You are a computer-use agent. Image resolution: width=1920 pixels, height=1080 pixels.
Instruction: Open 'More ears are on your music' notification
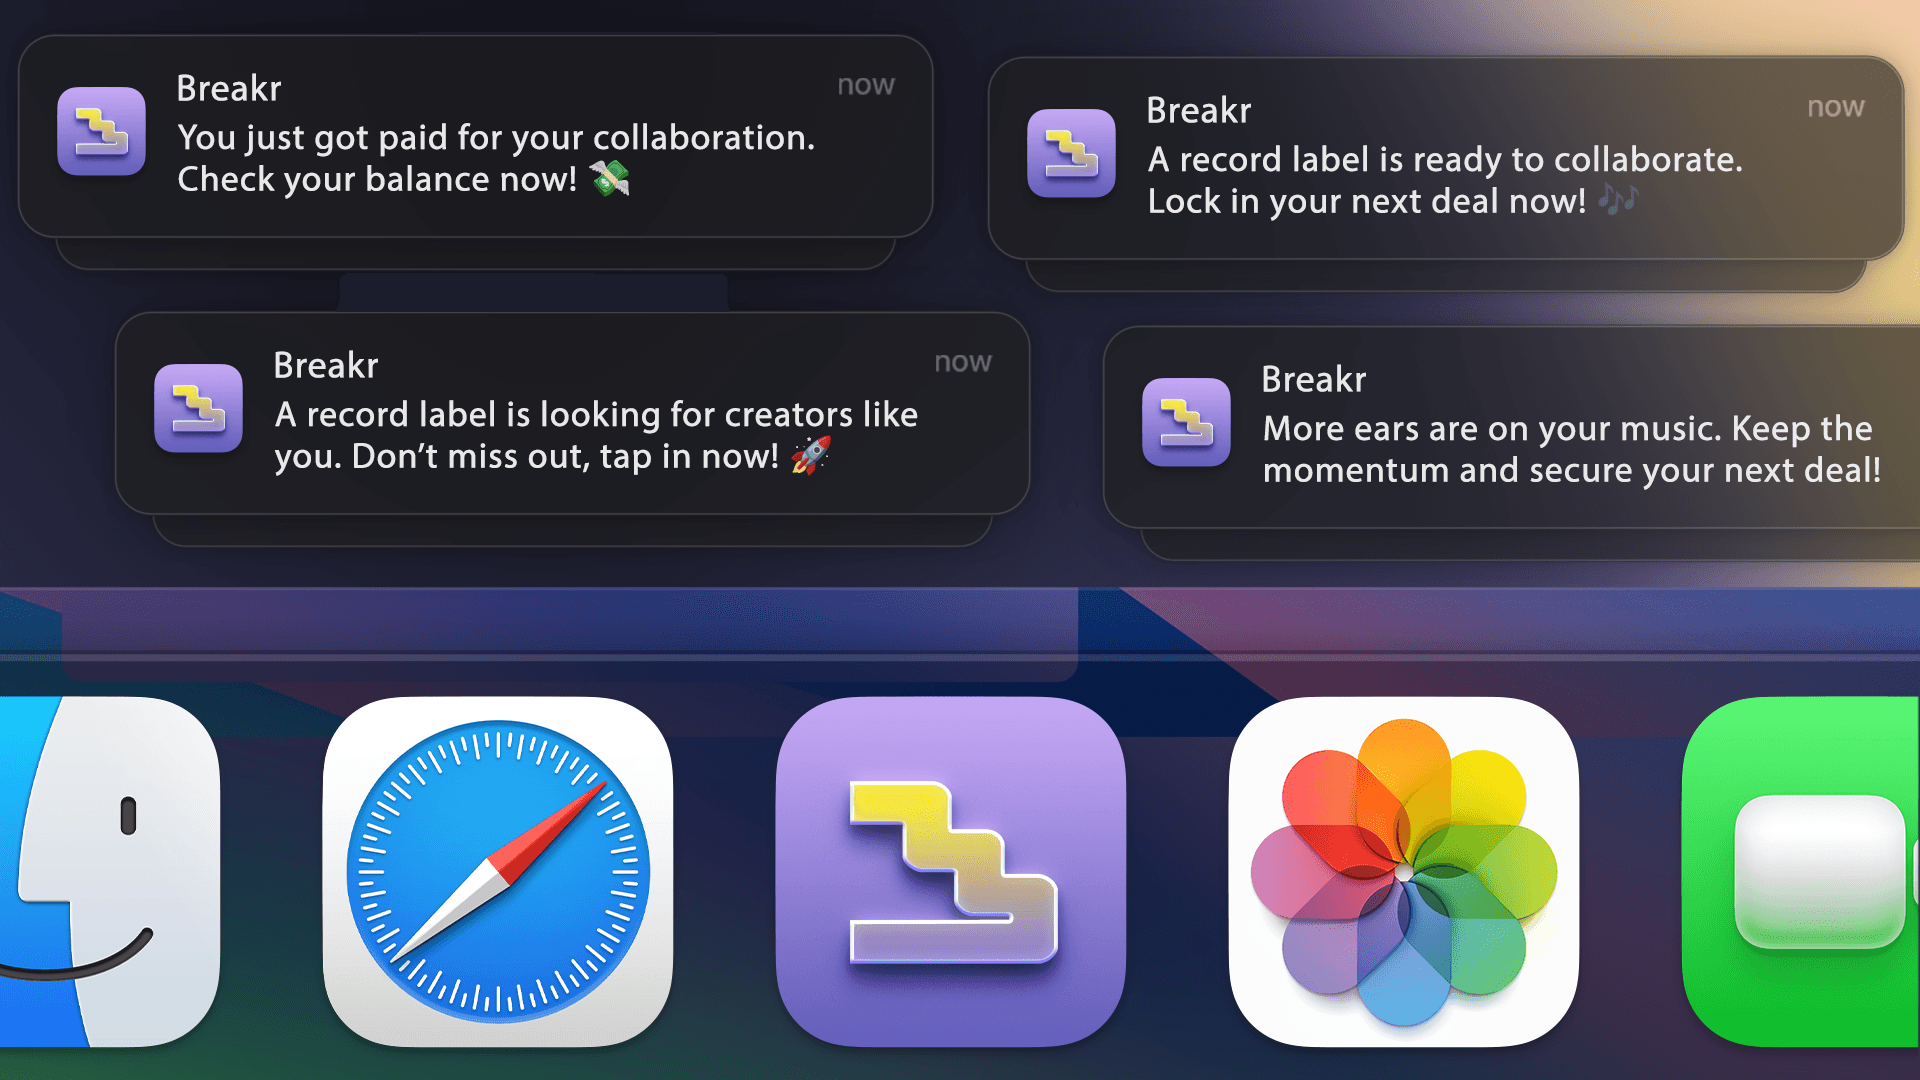1570,449
